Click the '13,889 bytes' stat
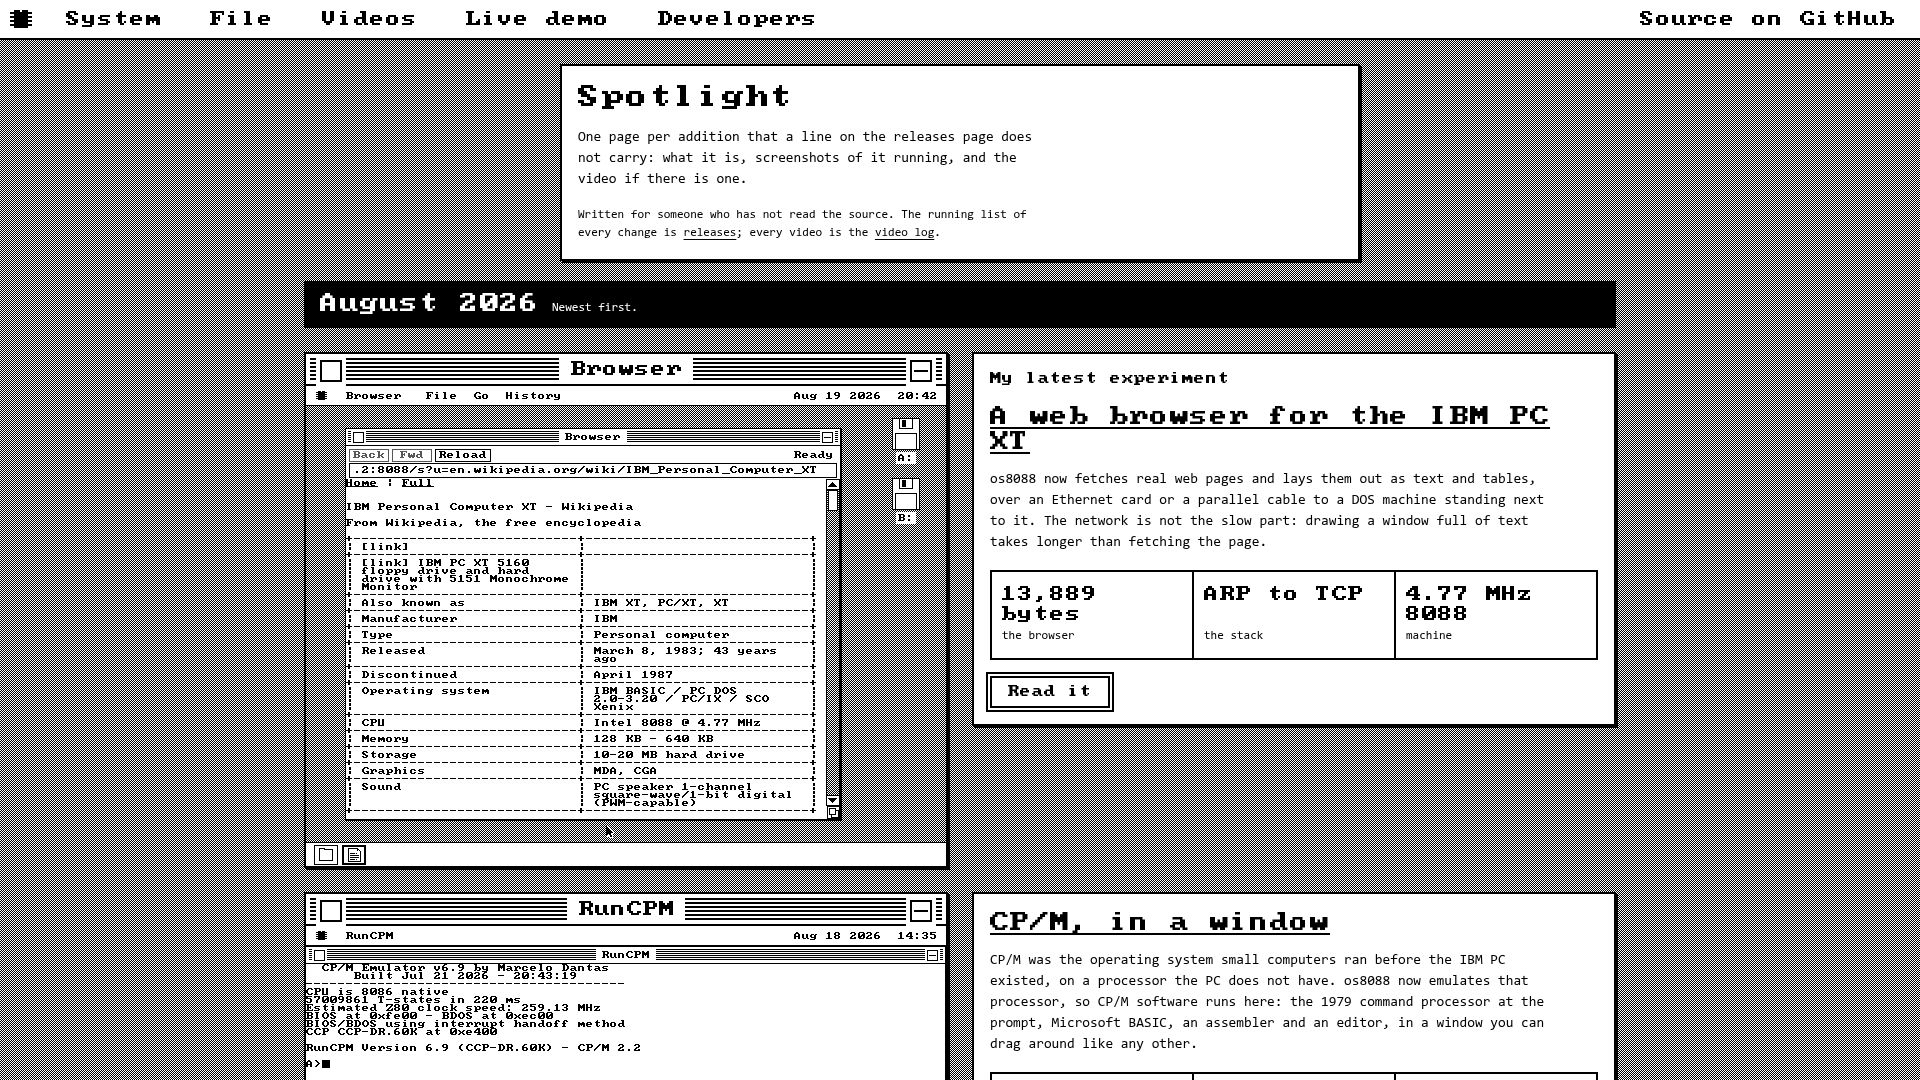 coord(1092,615)
